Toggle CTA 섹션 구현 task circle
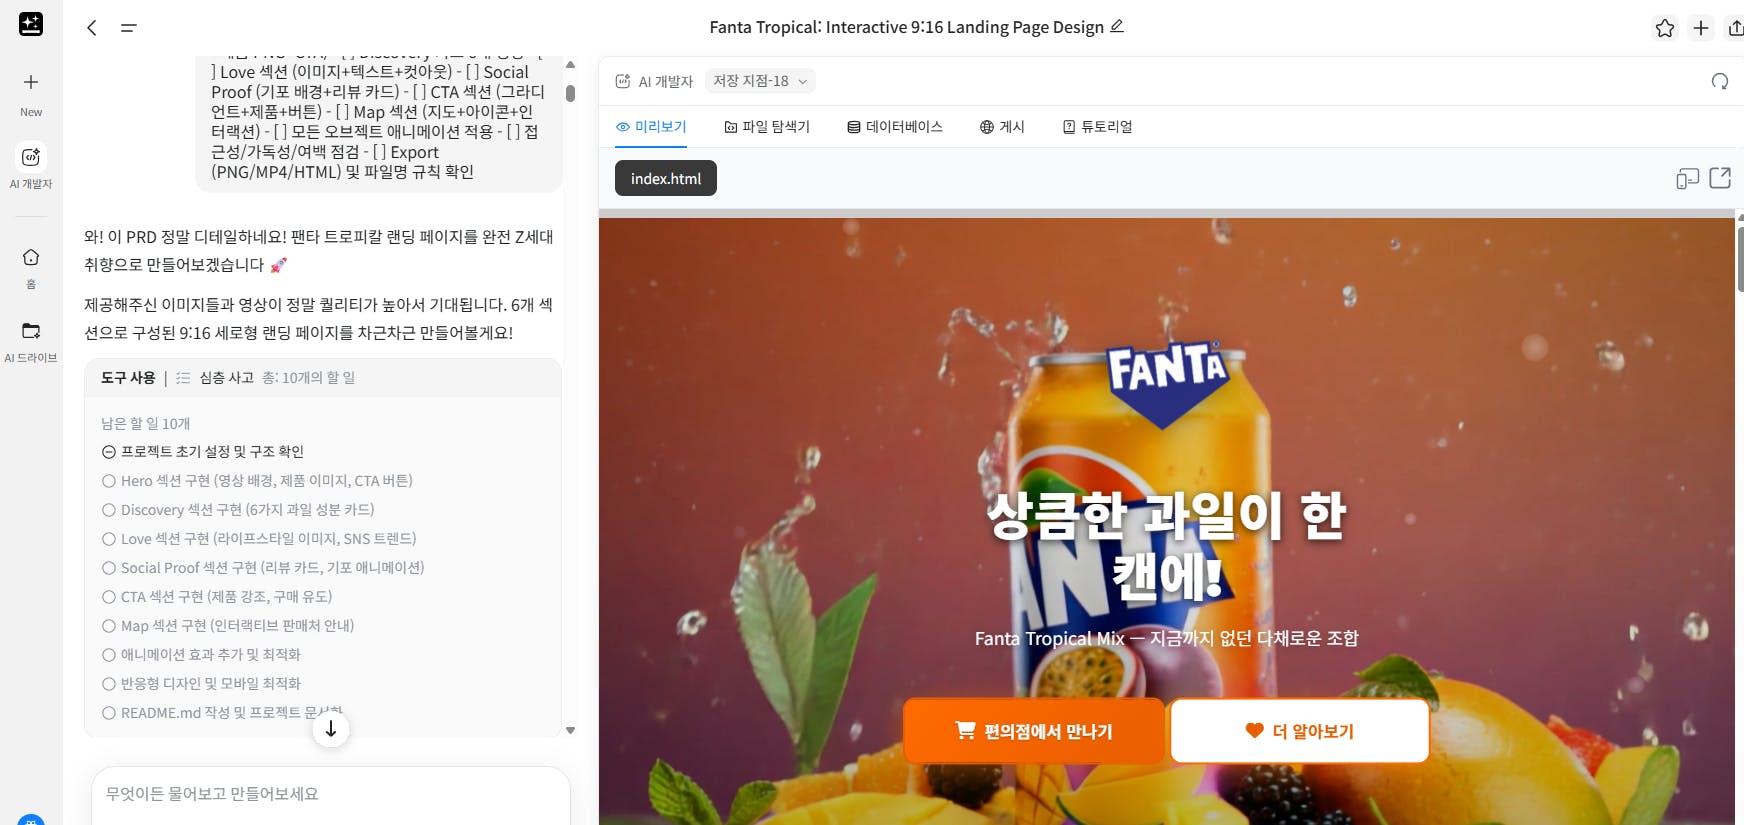The width and height of the screenshot is (1744, 825). click(109, 597)
